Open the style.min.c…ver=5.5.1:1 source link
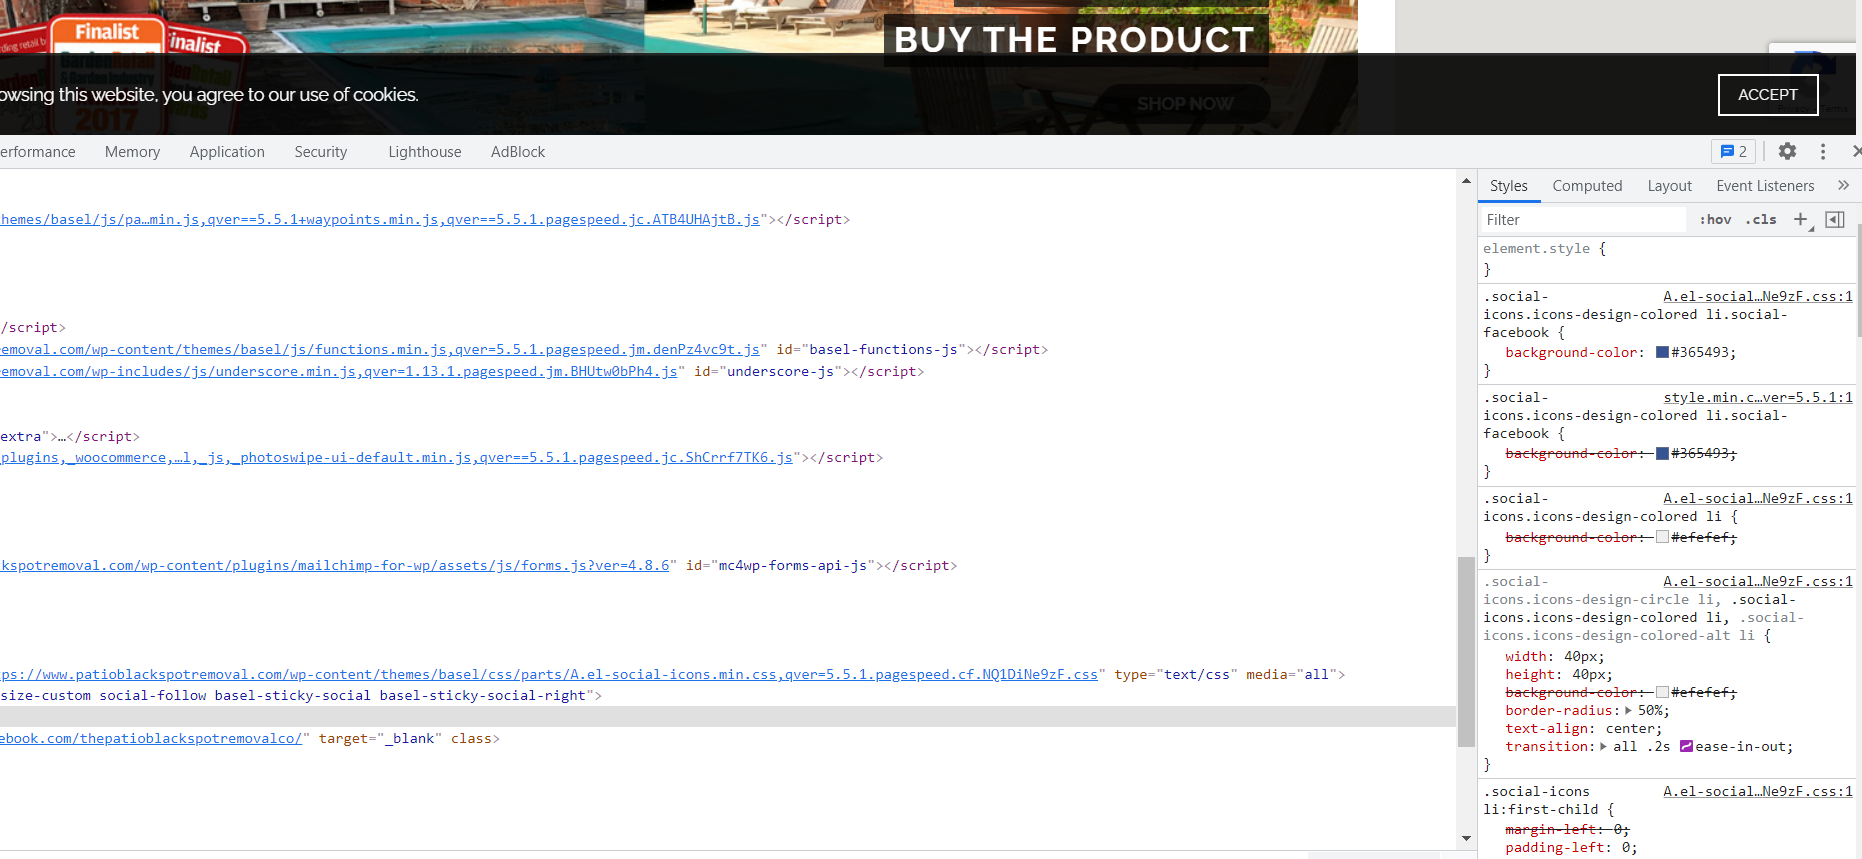 (1758, 398)
